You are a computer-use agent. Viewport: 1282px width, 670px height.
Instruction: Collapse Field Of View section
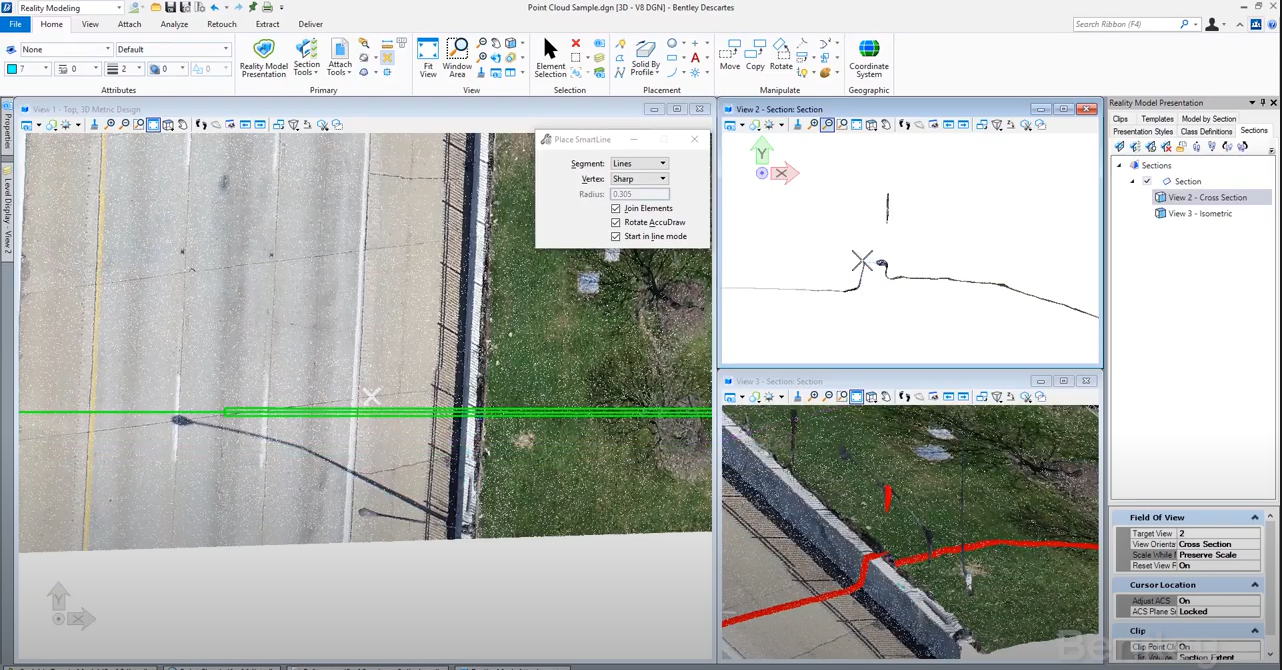click(x=1254, y=517)
